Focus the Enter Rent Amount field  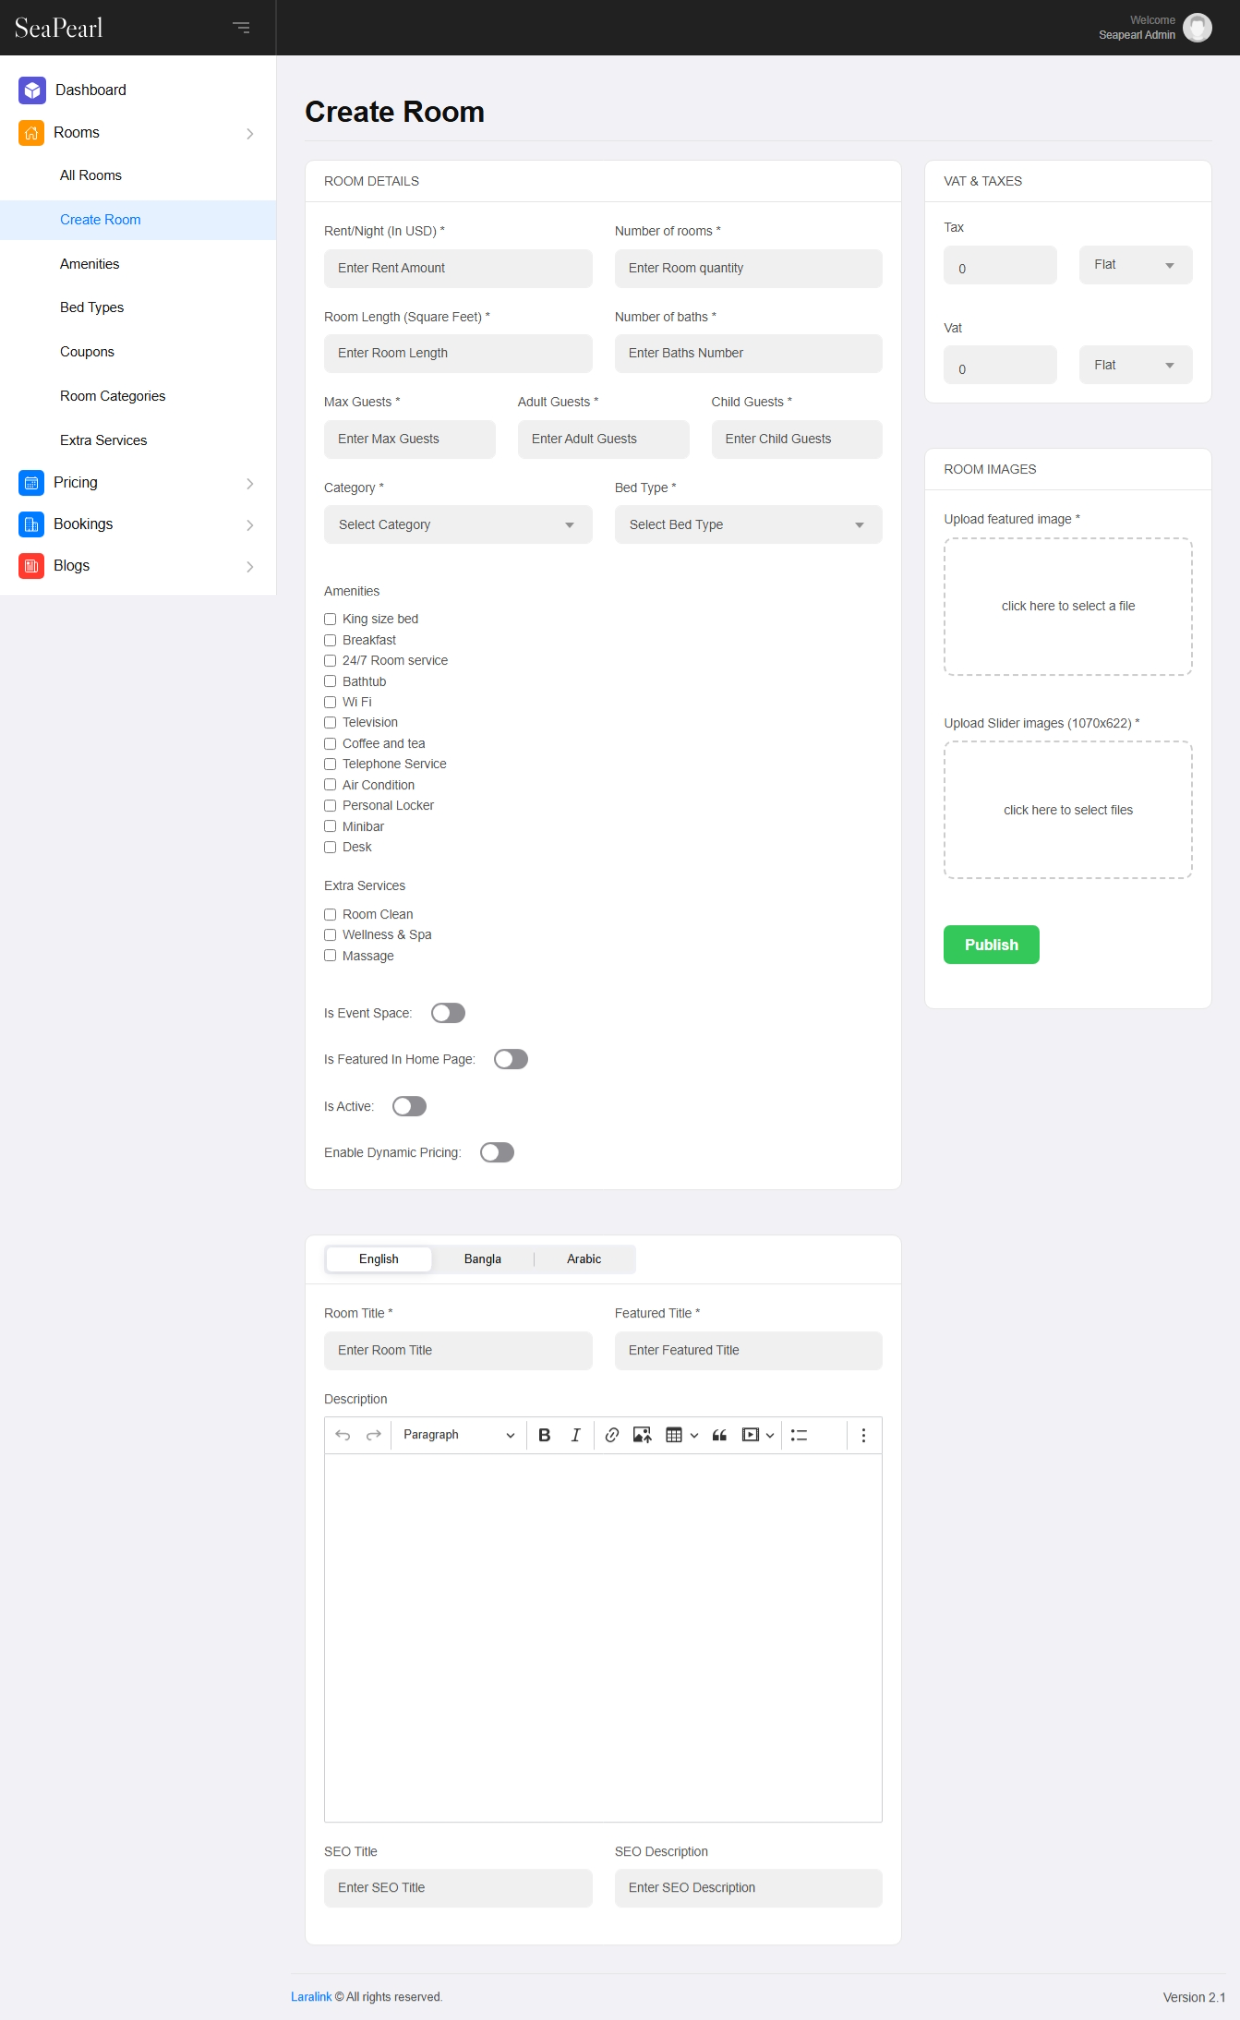[457, 268]
